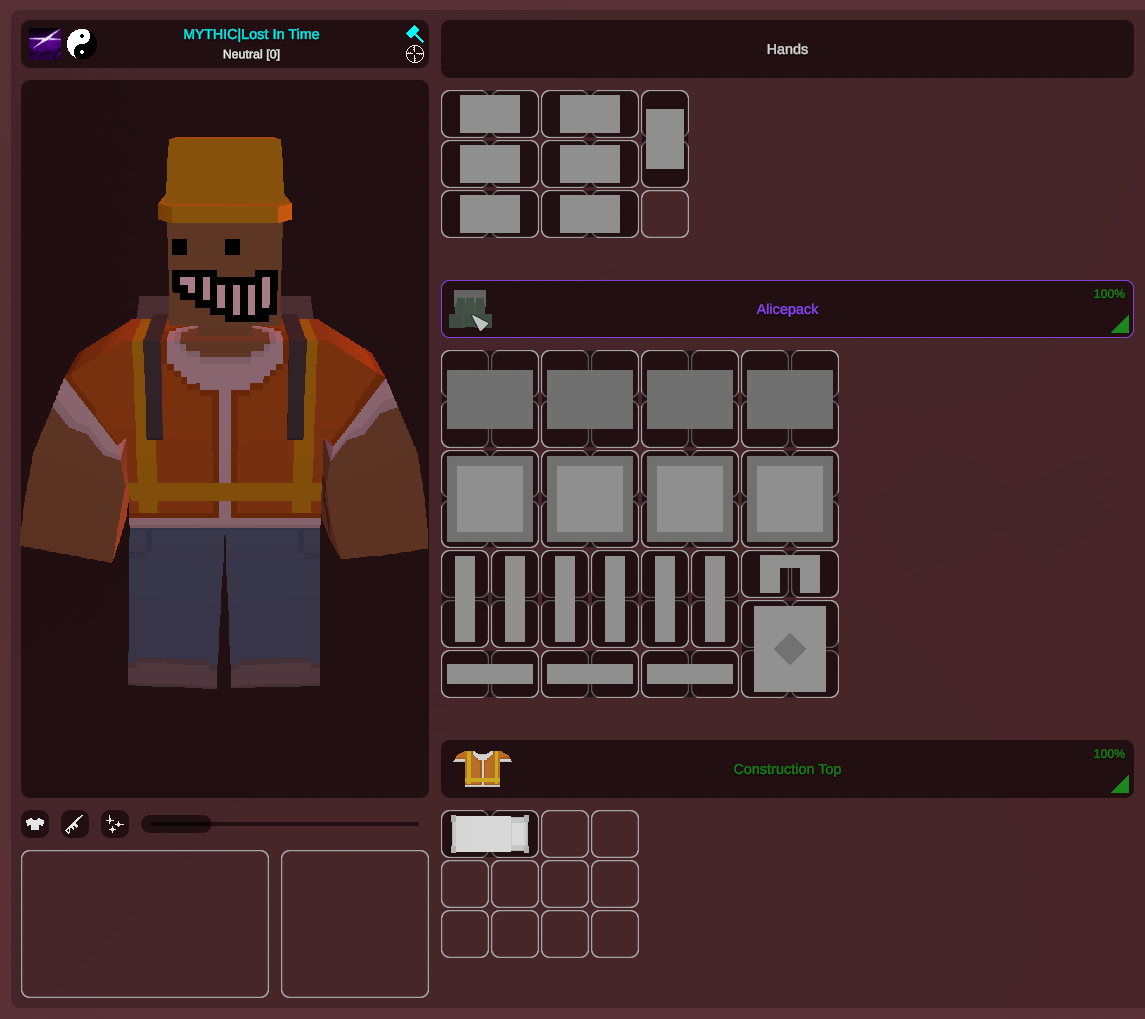Click the cyan hammer icon
Screen dimensions: 1145x1019
click(414, 34)
